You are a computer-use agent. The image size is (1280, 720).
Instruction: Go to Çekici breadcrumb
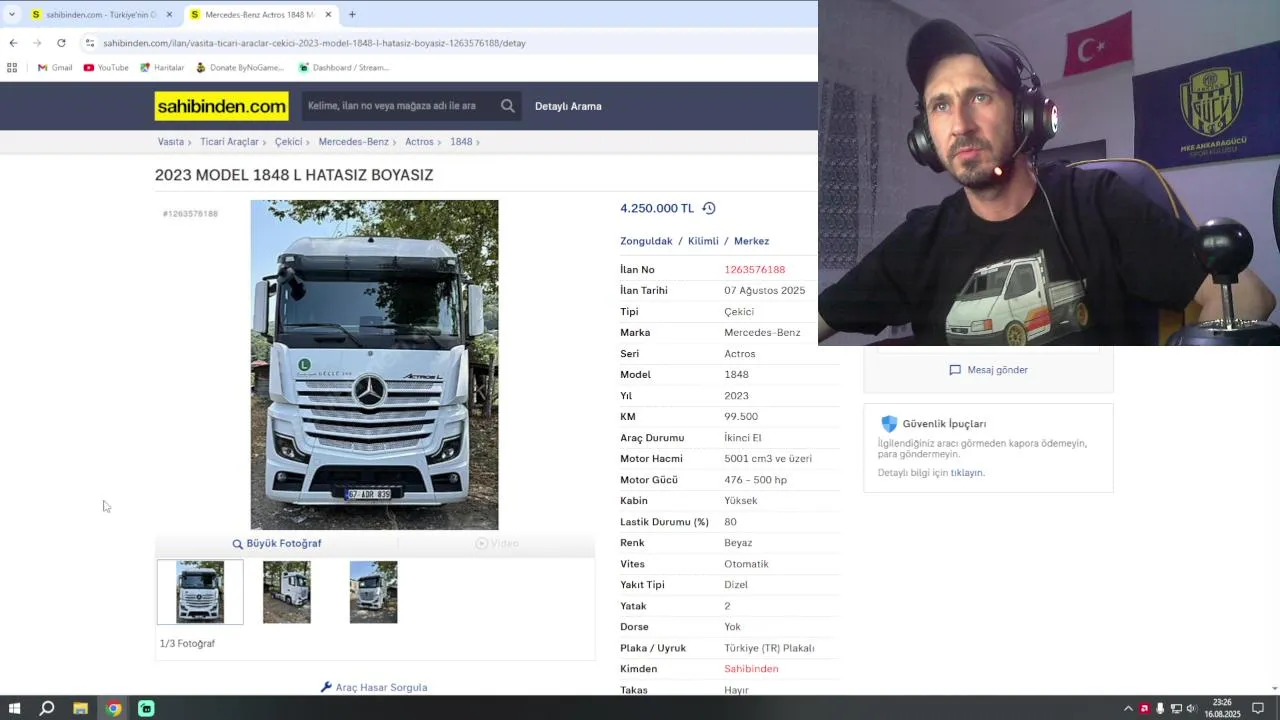point(288,142)
